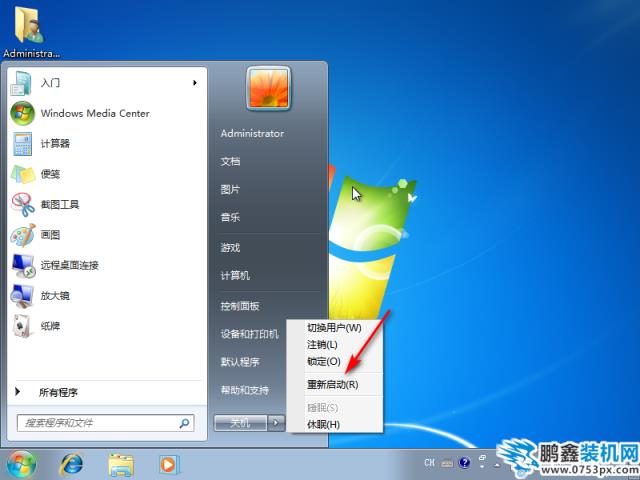Open the Administrator folder desktop icon
This screenshot has height=480, width=640.
click(29, 25)
